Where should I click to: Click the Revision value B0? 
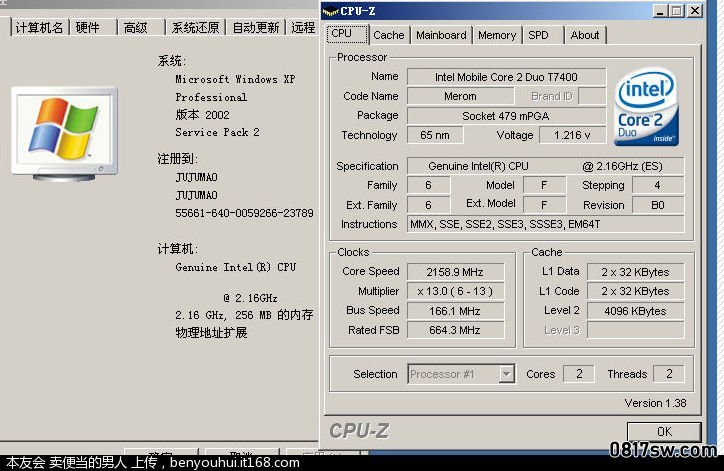coord(658,205)
